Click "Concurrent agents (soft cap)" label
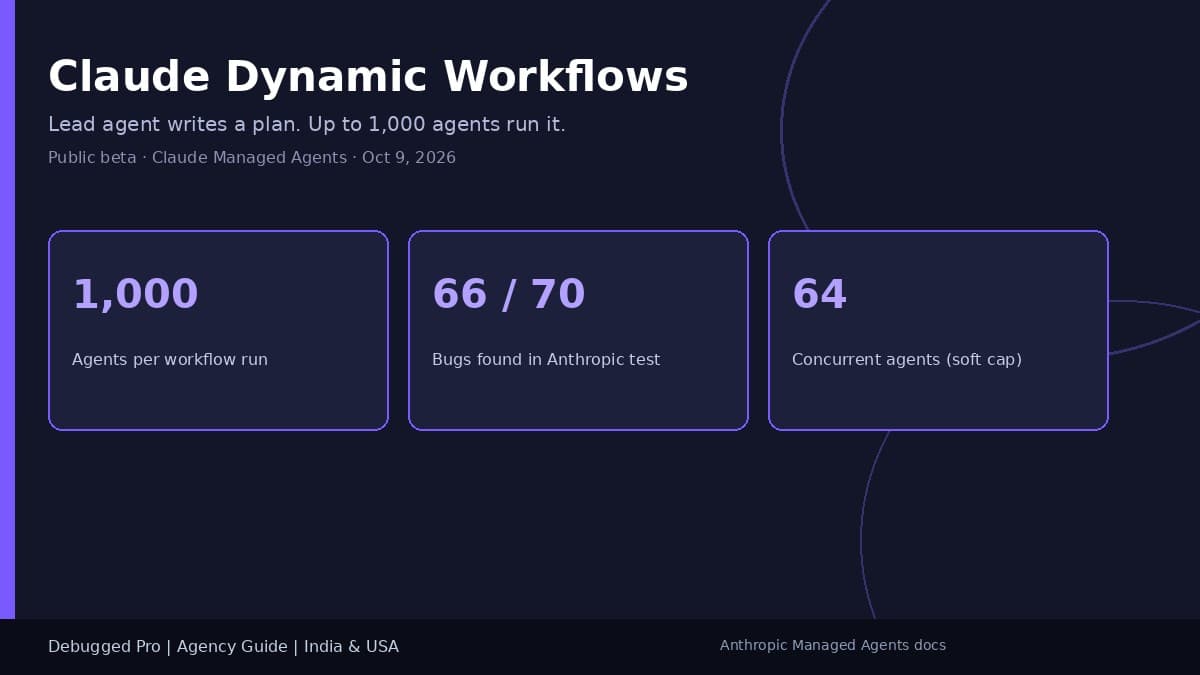This screenshot has height=675, width=1200. 907,359
